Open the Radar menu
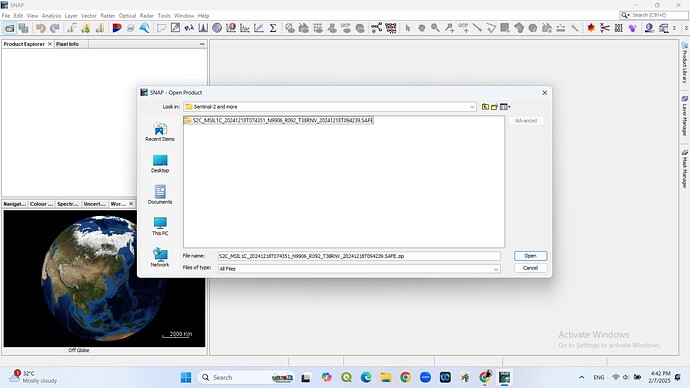Viewport: 690px width, 388px height. [x=147, y=15]
